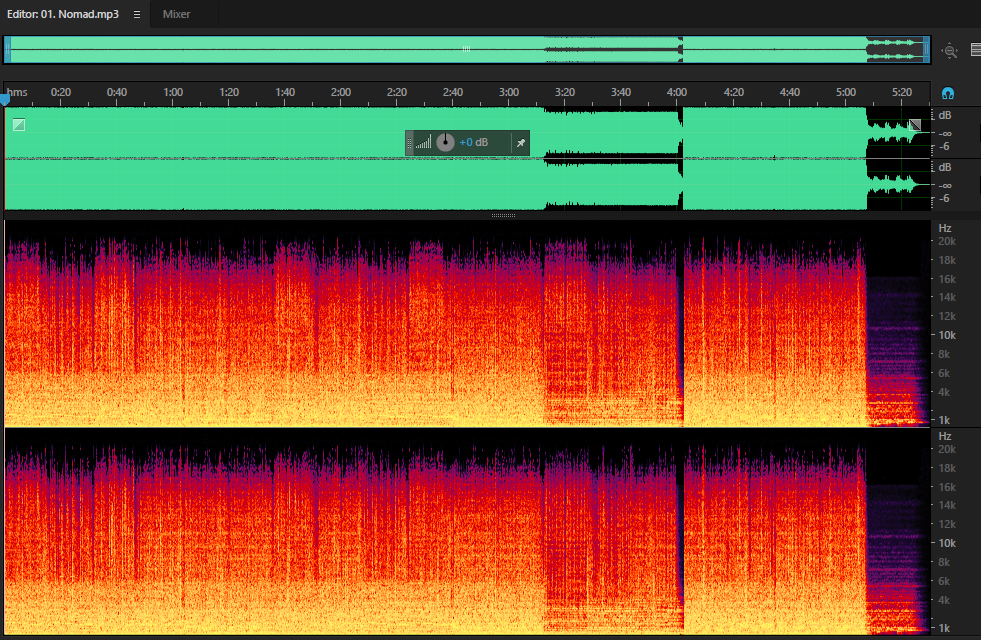Image resolution: width=981 pixels, height=640 pixels.
Task: Click the overview navigator left edge handle
Action: coord(8,49)
